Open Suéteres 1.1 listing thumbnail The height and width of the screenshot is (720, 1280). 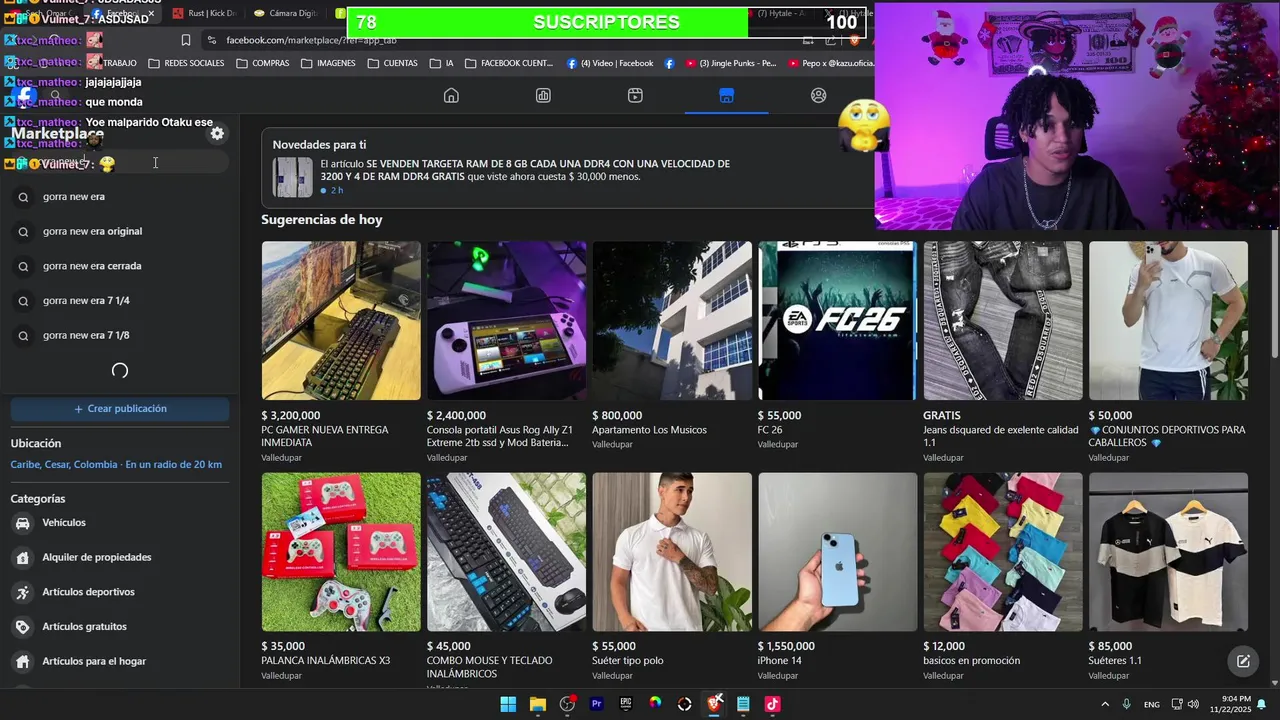pos(1168,552)
